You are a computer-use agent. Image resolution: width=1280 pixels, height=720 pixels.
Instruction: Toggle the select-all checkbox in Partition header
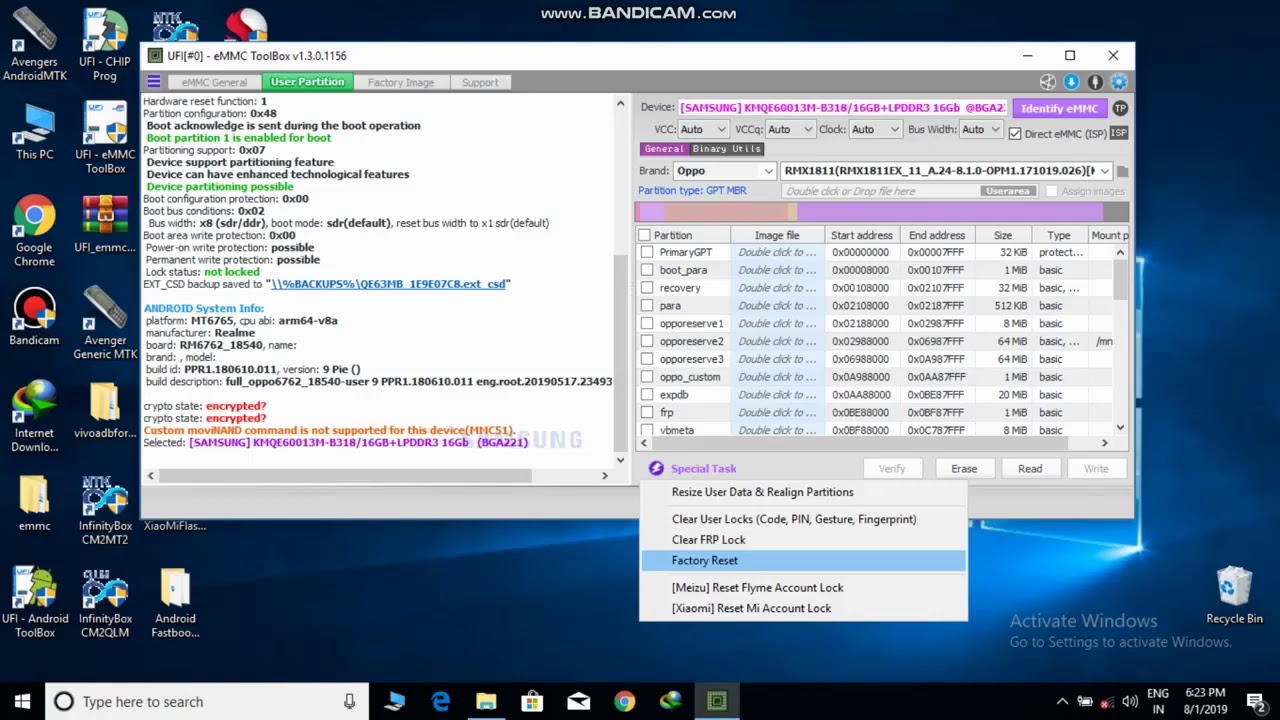645,235
